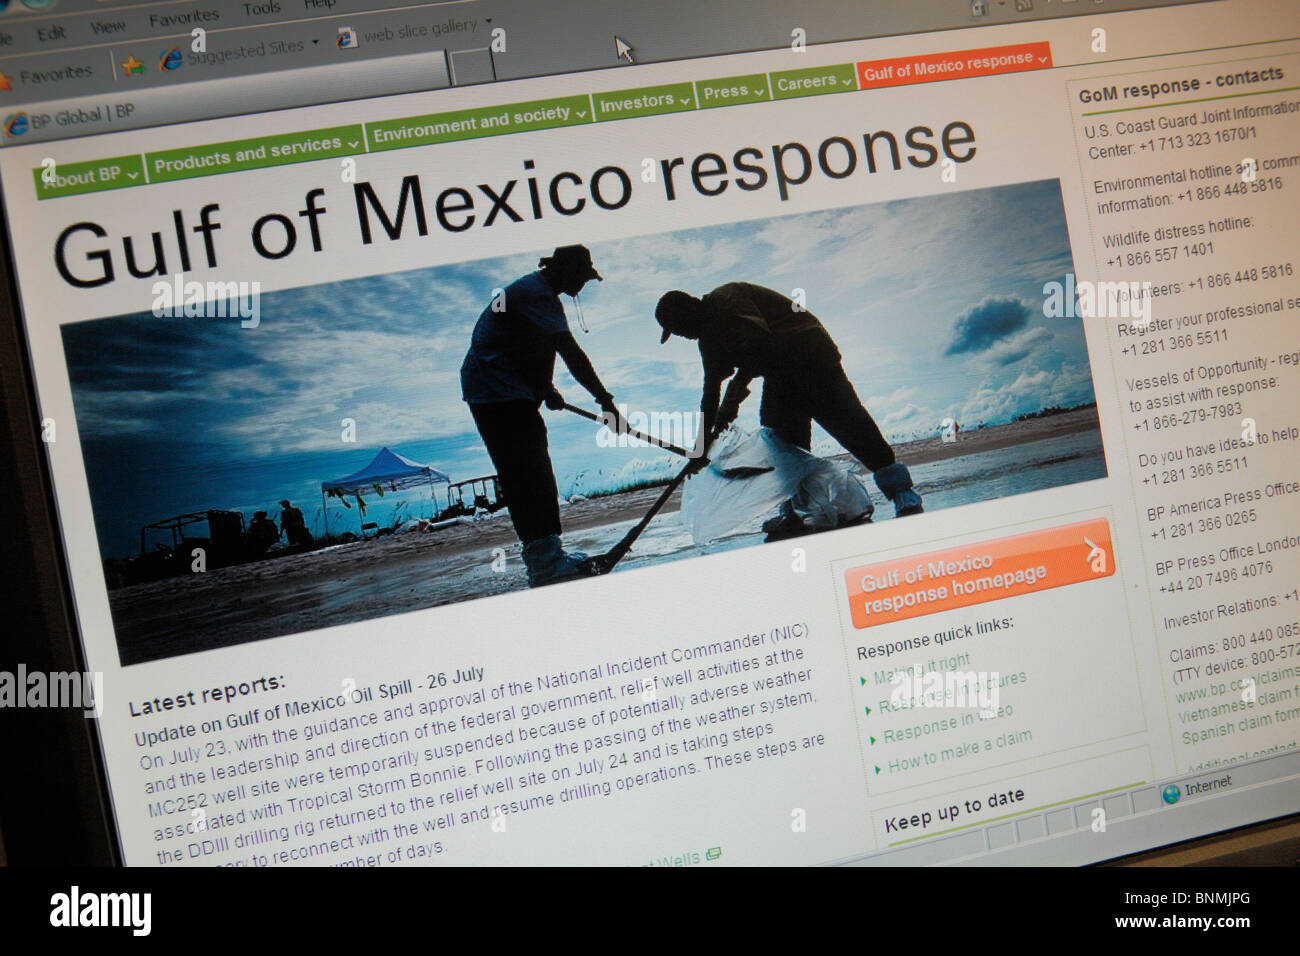Click the arrow icon on the orange homepage button
The width and height of the screenshot is (1300, 956).
click(x=1092, y=550)
